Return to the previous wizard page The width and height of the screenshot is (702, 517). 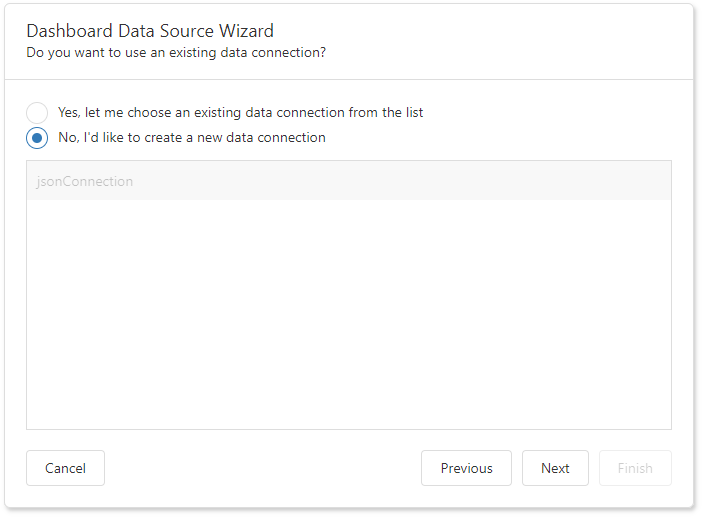pos(466,468)
